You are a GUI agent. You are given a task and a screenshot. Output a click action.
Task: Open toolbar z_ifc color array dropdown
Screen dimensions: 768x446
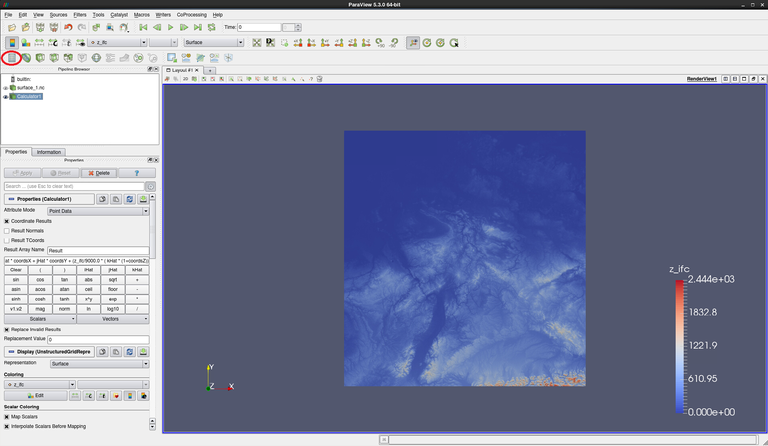118,43
